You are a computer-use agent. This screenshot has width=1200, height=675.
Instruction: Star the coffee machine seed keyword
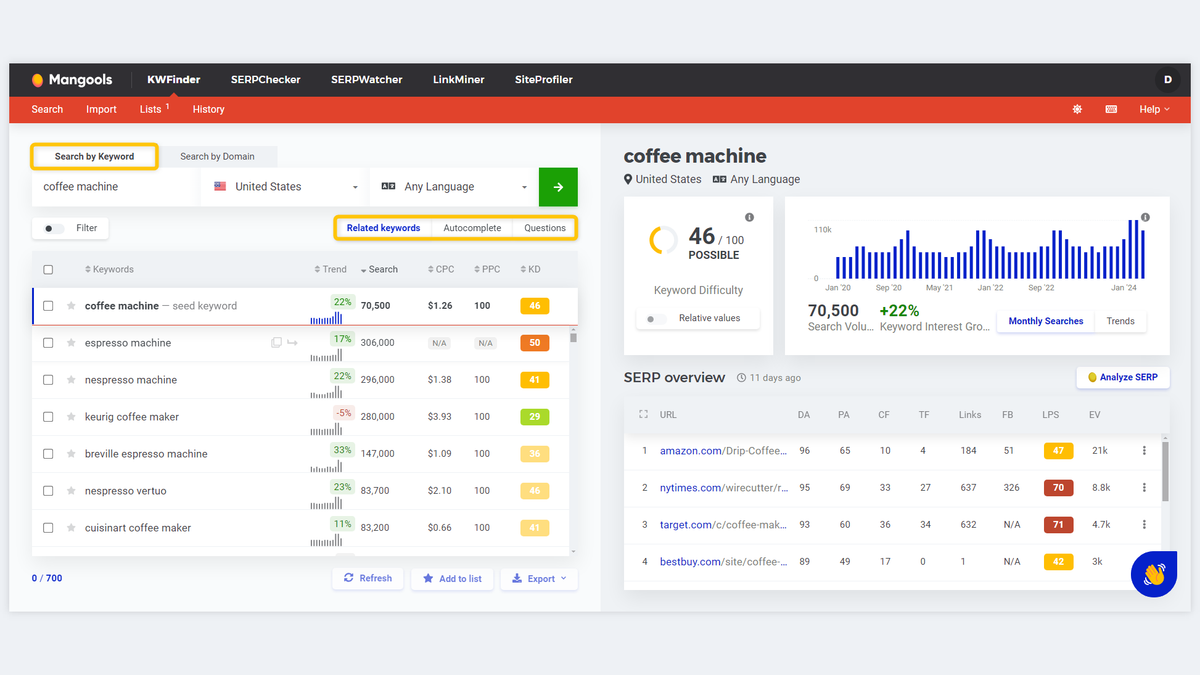(x=71, y=306)
